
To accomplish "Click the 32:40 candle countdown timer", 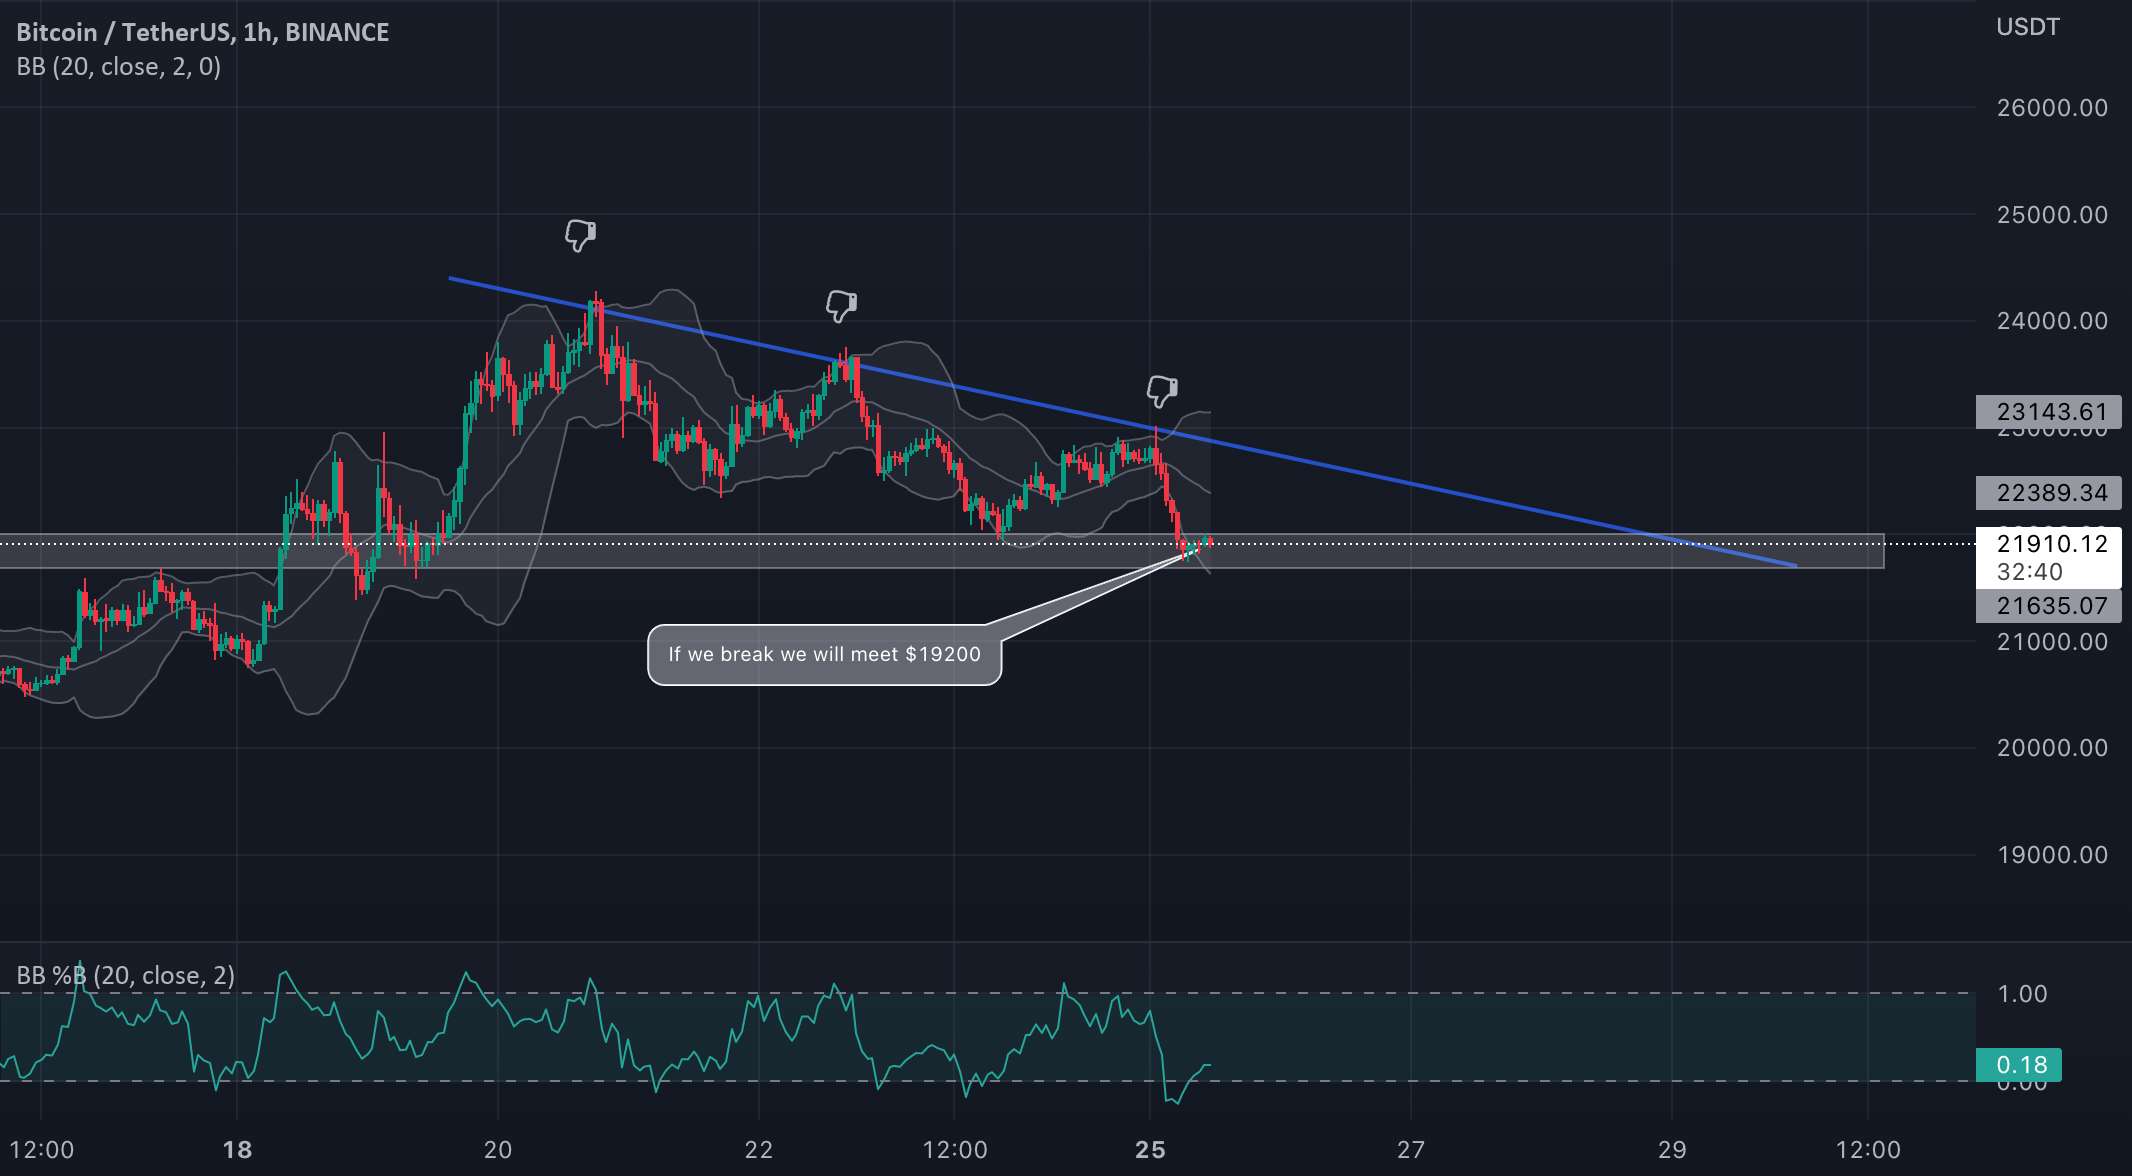I will click(x=2029, y=572).
